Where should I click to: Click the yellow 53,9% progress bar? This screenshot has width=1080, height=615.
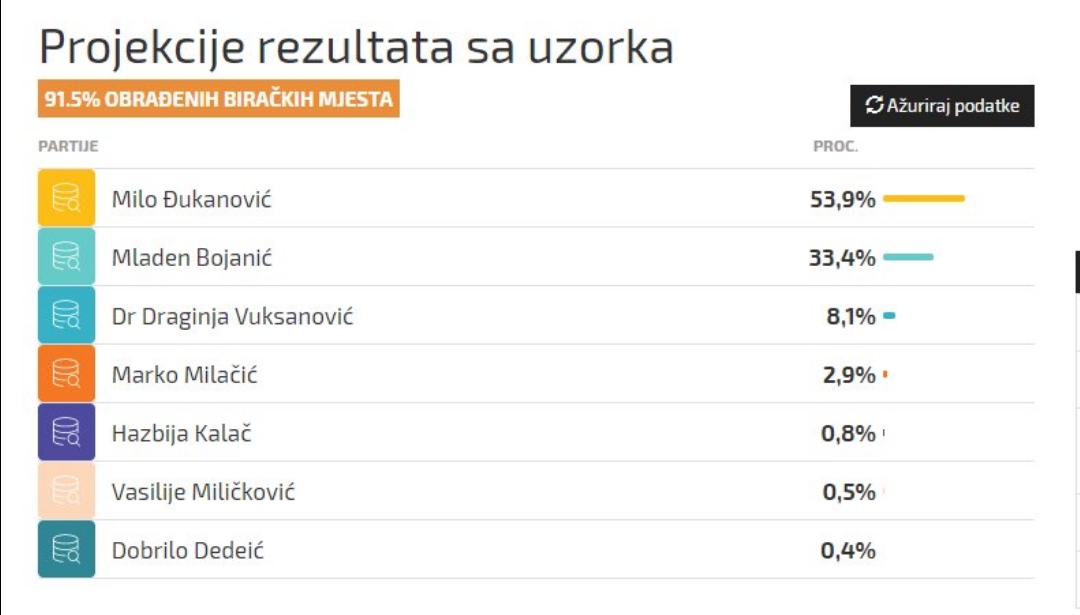click(924, 198)
